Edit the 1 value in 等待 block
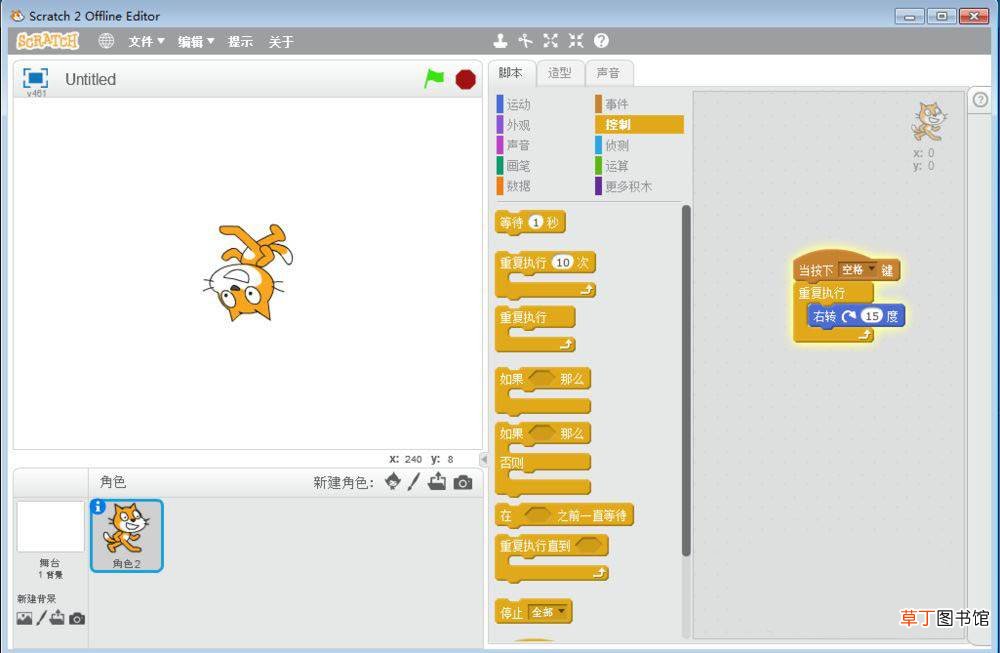1000x653 pixels. point(536,222)
